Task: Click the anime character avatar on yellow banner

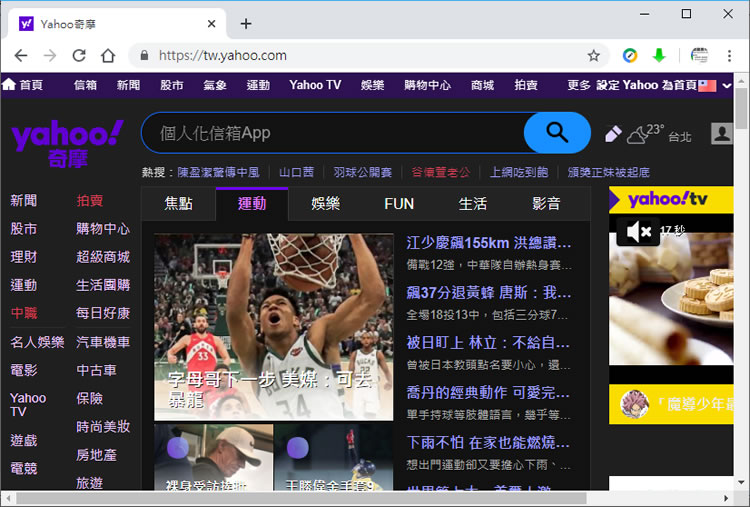Action: 634,404
